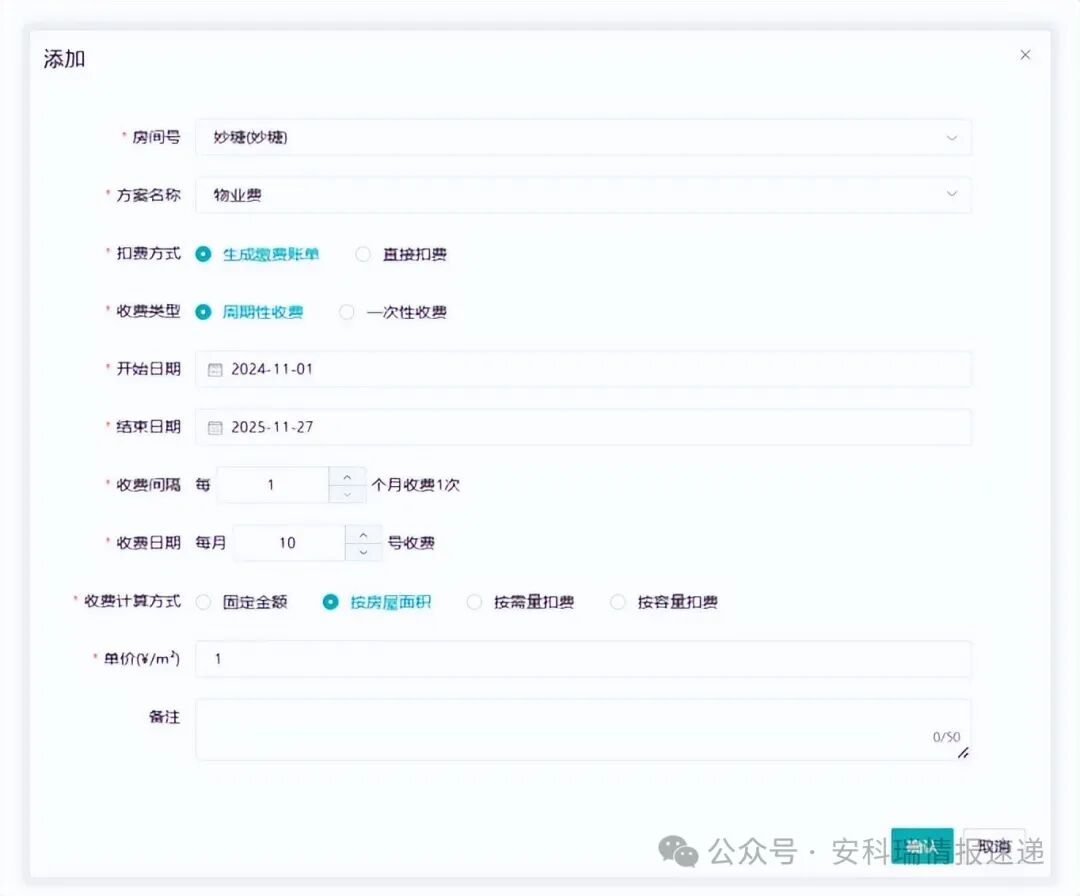Open the end date calendar picker
The height and width of the screenshot is (896, 1080).
215,426
